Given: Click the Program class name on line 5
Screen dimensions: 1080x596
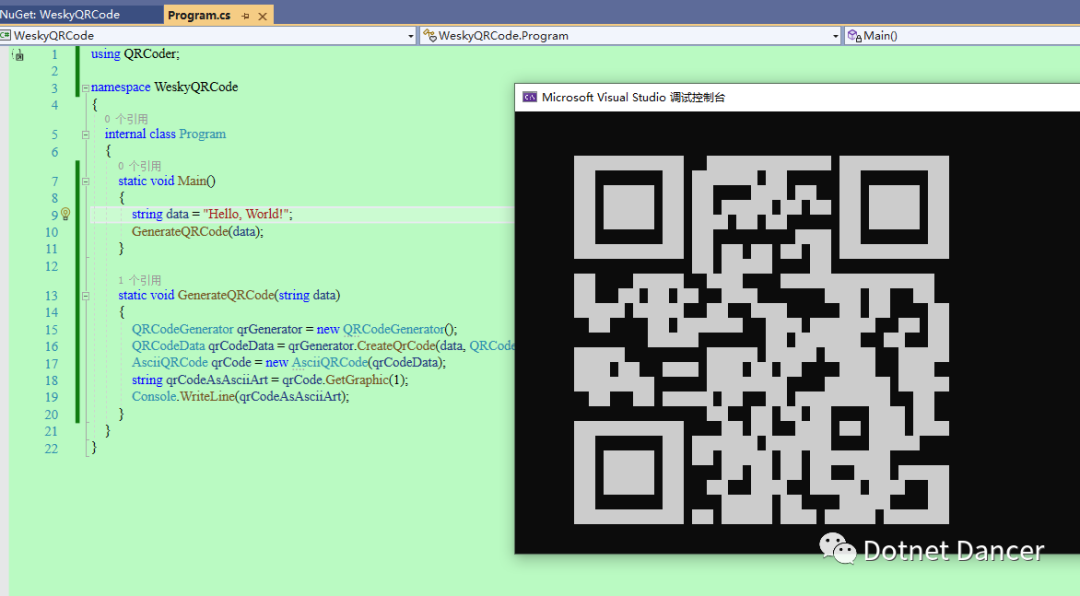Looking at the screenshot, I should point(202,134).
